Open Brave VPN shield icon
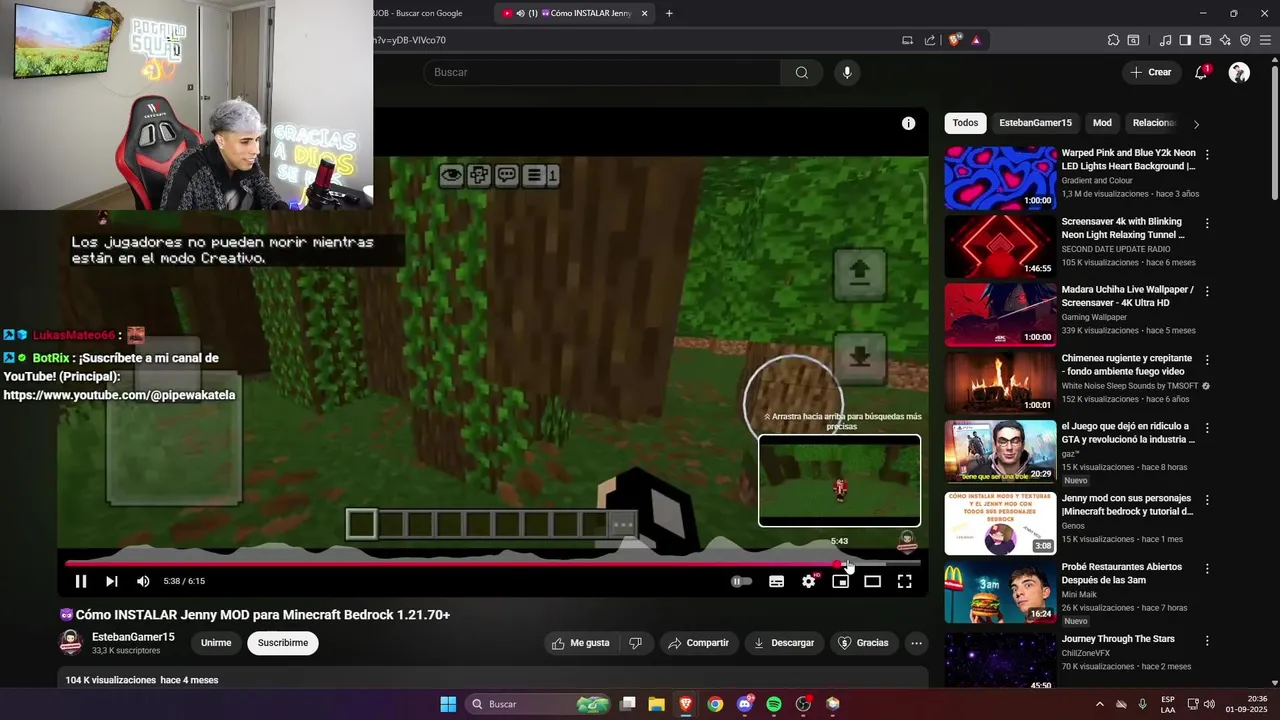Viewport: 1280px width, 720px height. [x=1245, y=40]
